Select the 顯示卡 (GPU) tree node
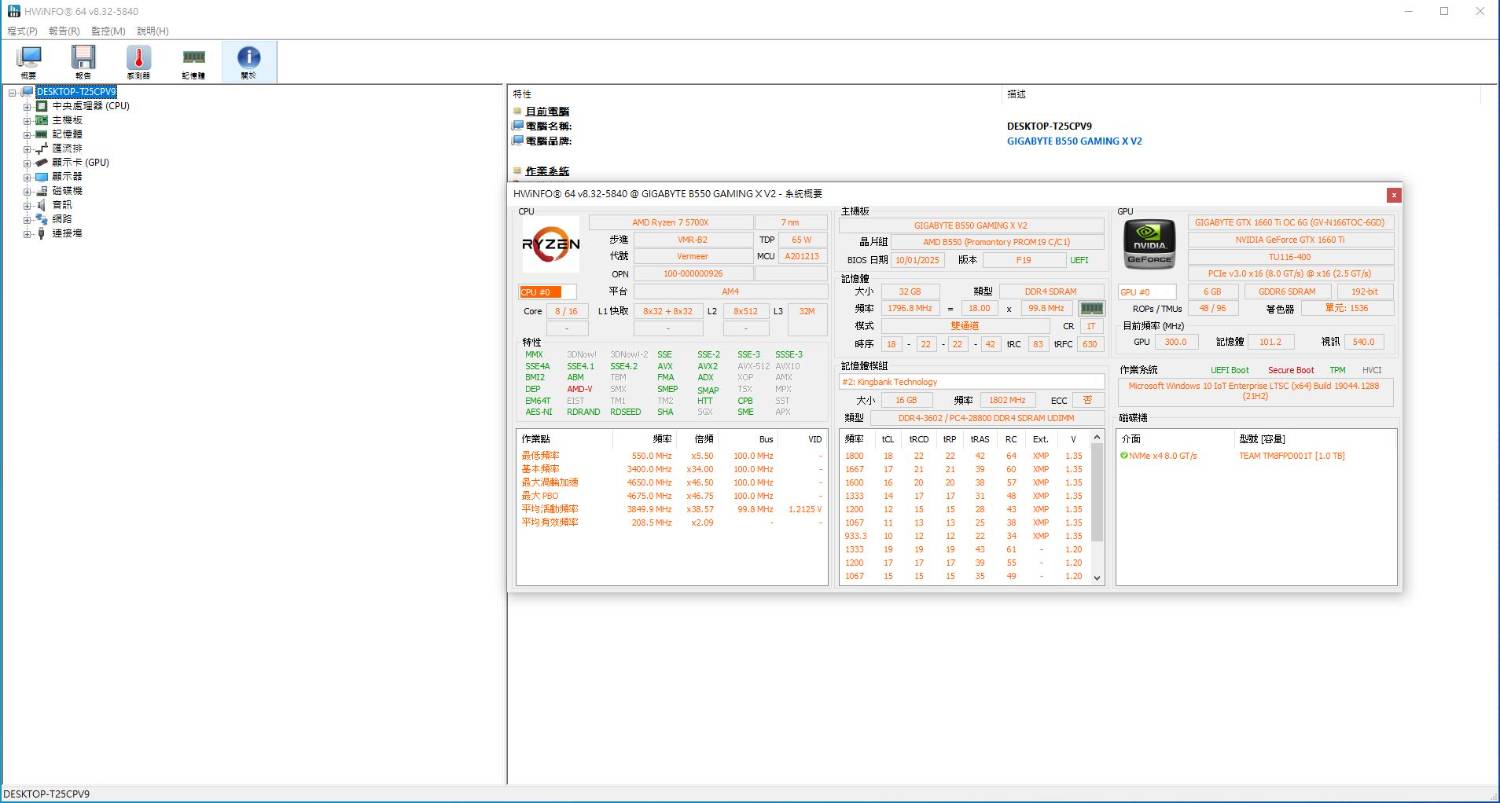 pos(80,162)
